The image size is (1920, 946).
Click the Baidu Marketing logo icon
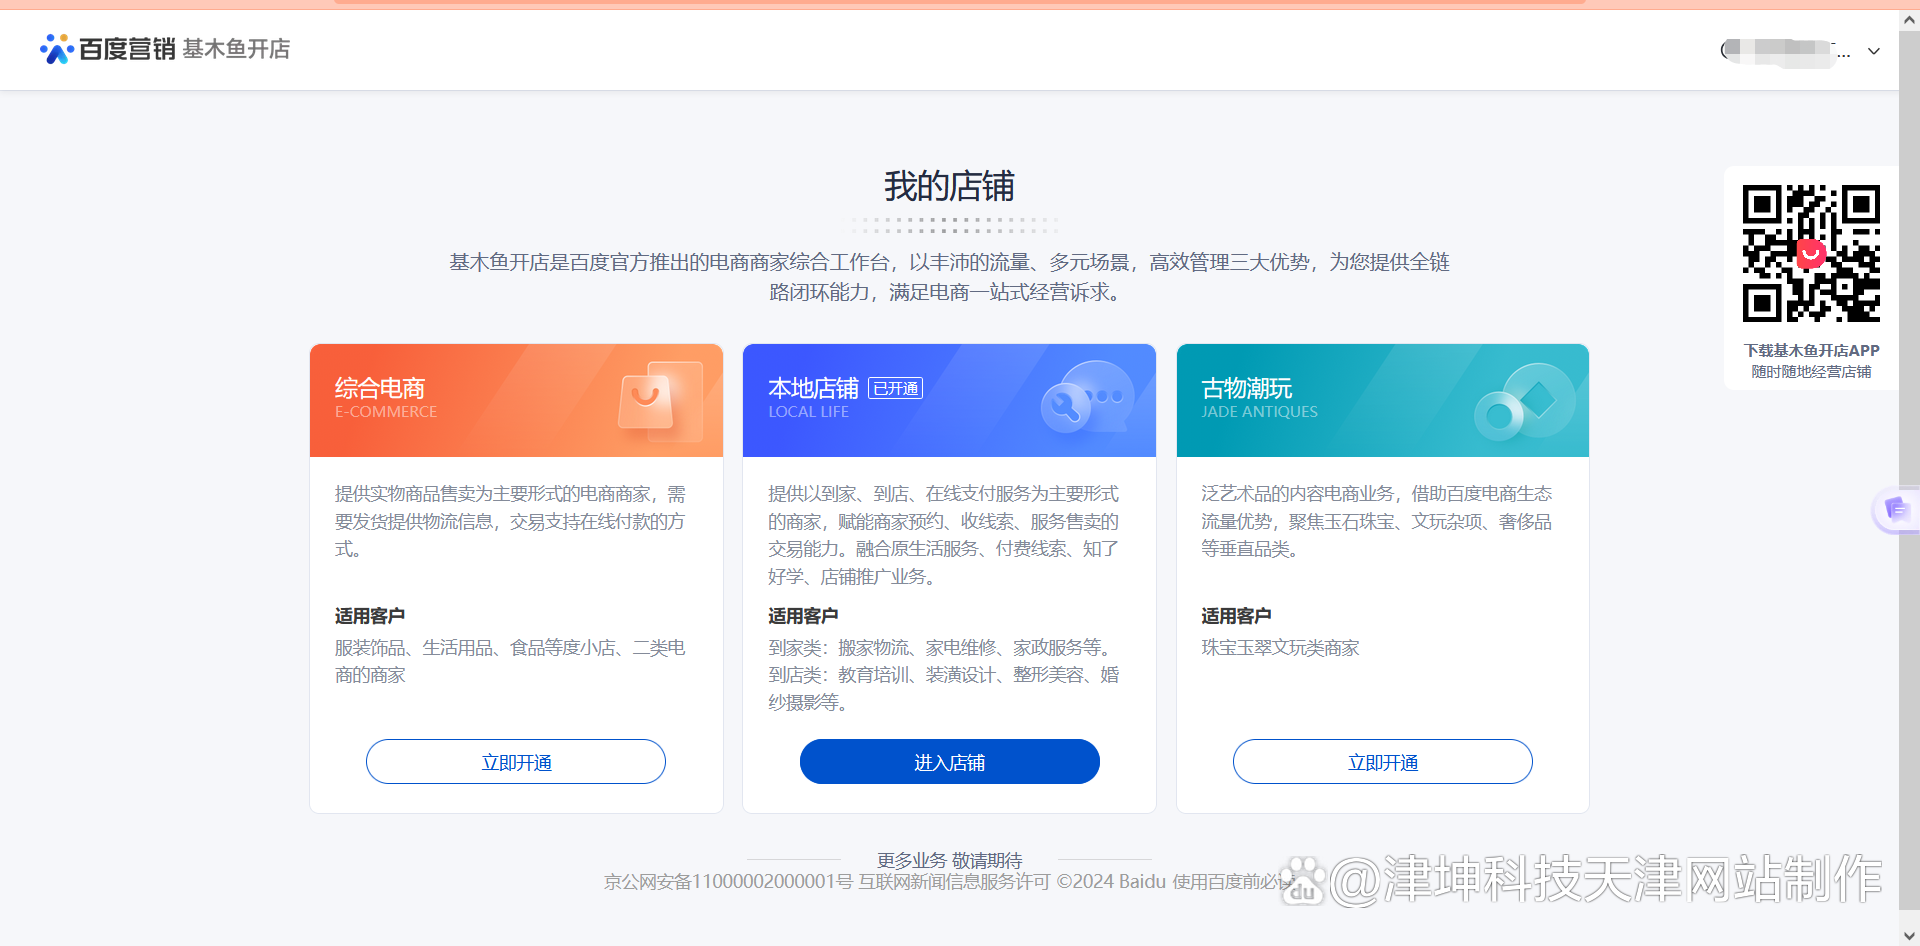click(57, 48)
